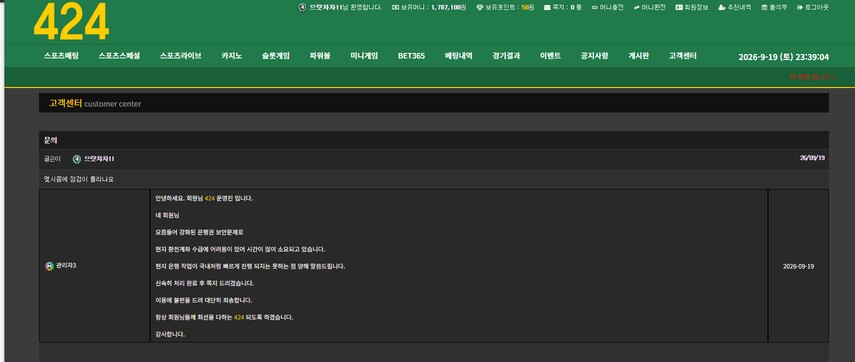Image resolution: width=855 pixels, height=362 pixels.
Task: Open 출석부 attendance page
Action: coord(774,8)
